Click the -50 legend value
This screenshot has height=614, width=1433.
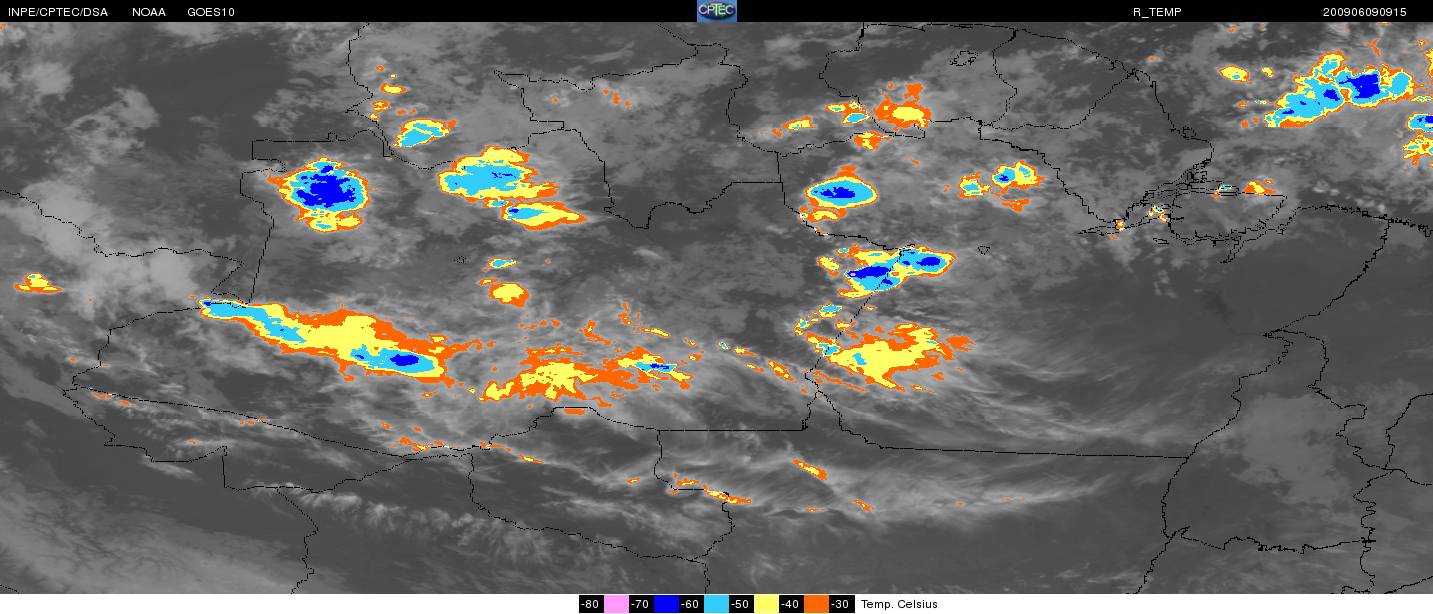pos(740,604)
